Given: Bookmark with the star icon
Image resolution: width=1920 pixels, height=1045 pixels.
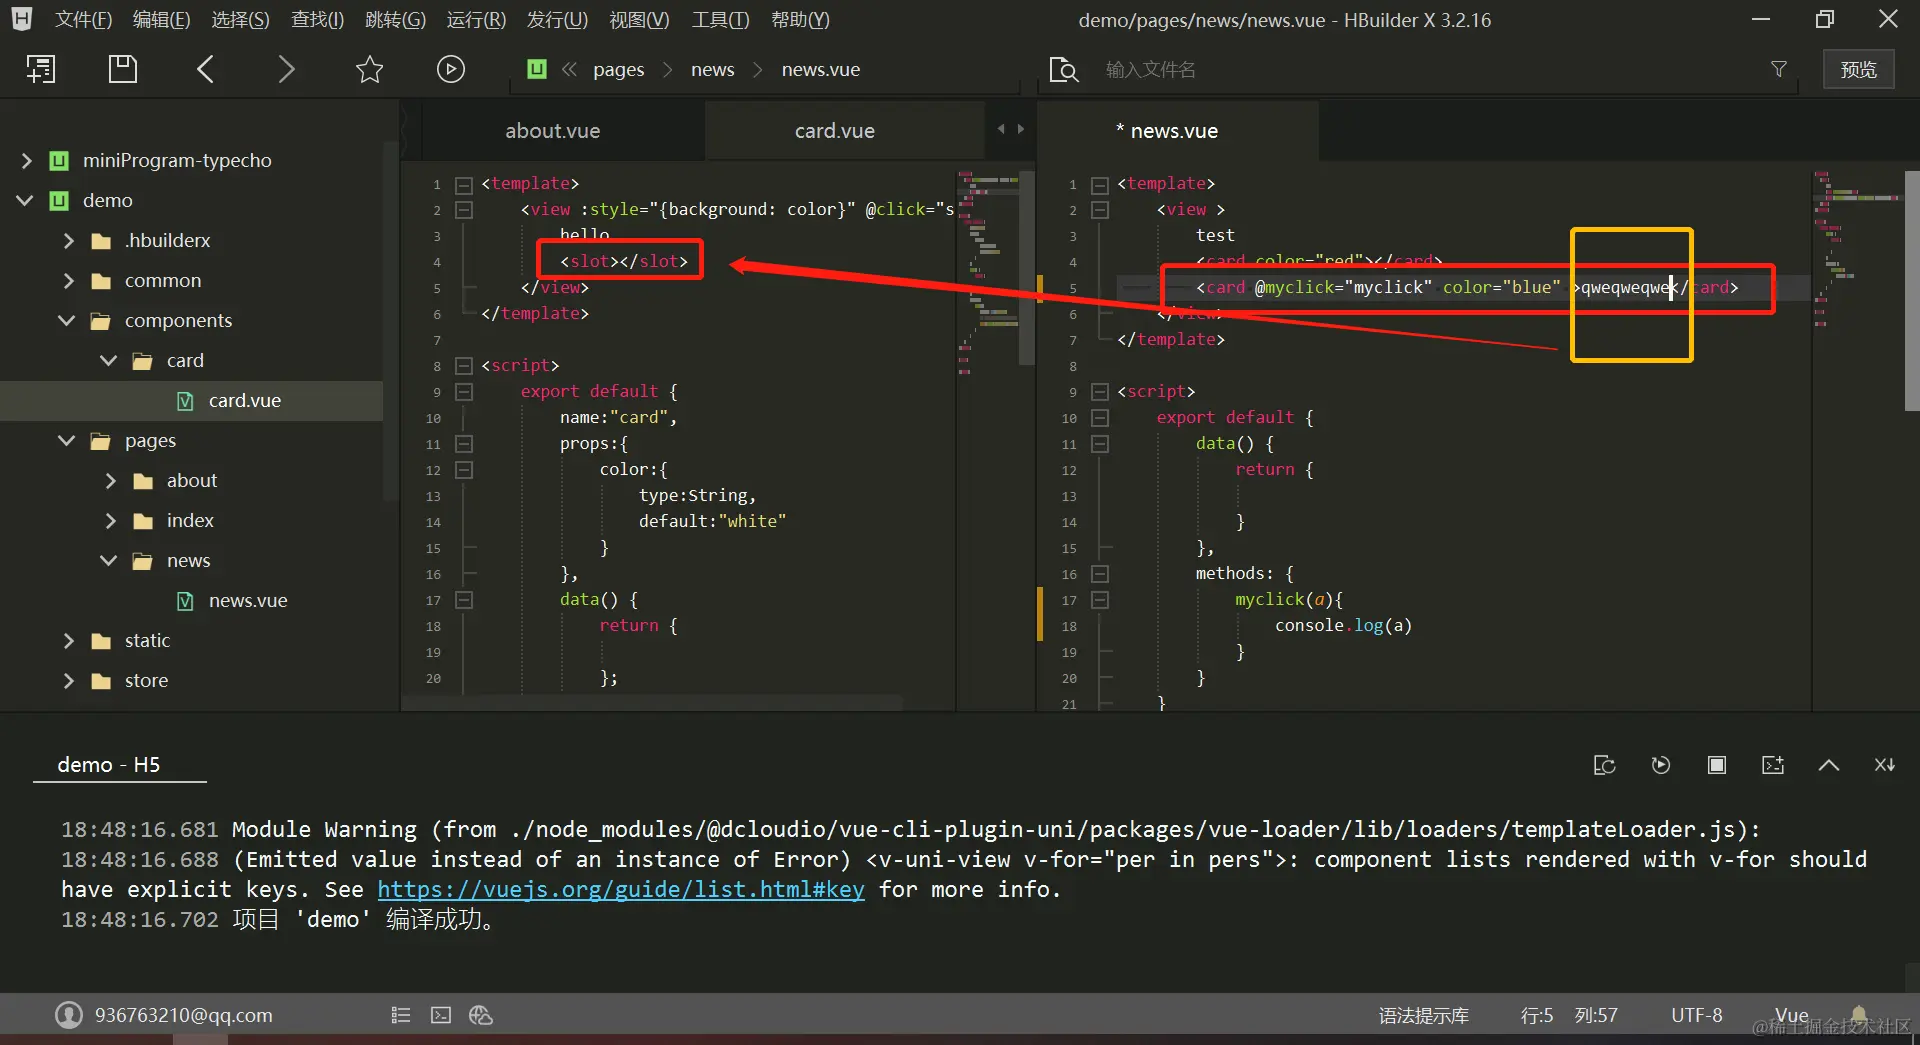Looking at the screenshot, I should click(x=369, y=69).
